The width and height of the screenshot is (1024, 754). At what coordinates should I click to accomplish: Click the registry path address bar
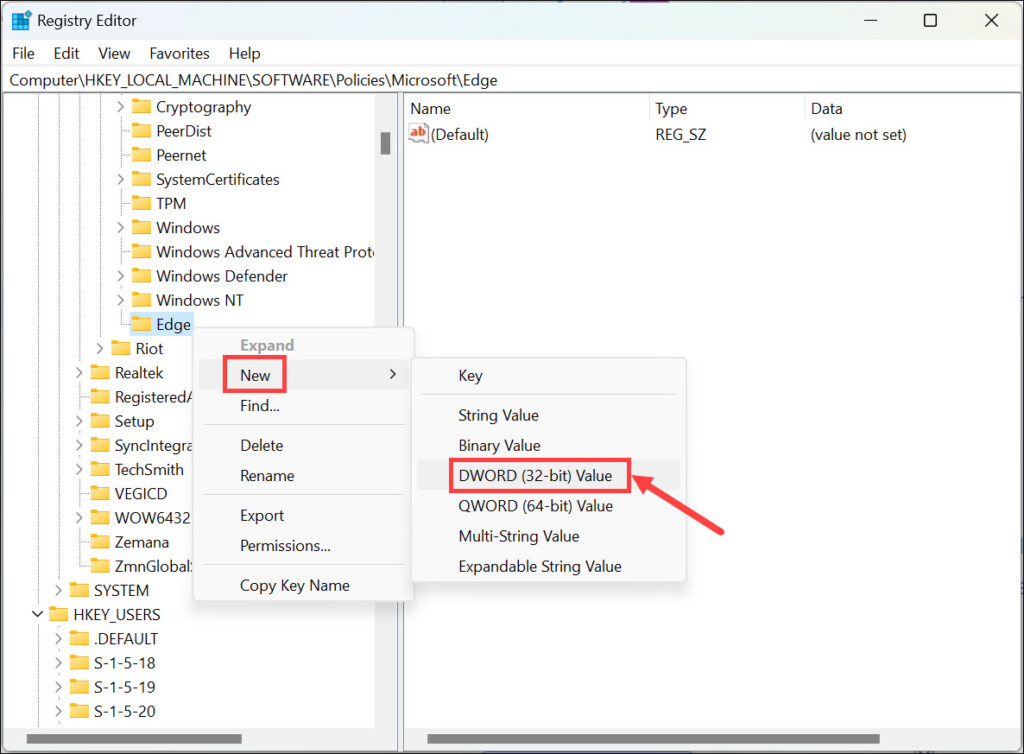pos(512,80)
